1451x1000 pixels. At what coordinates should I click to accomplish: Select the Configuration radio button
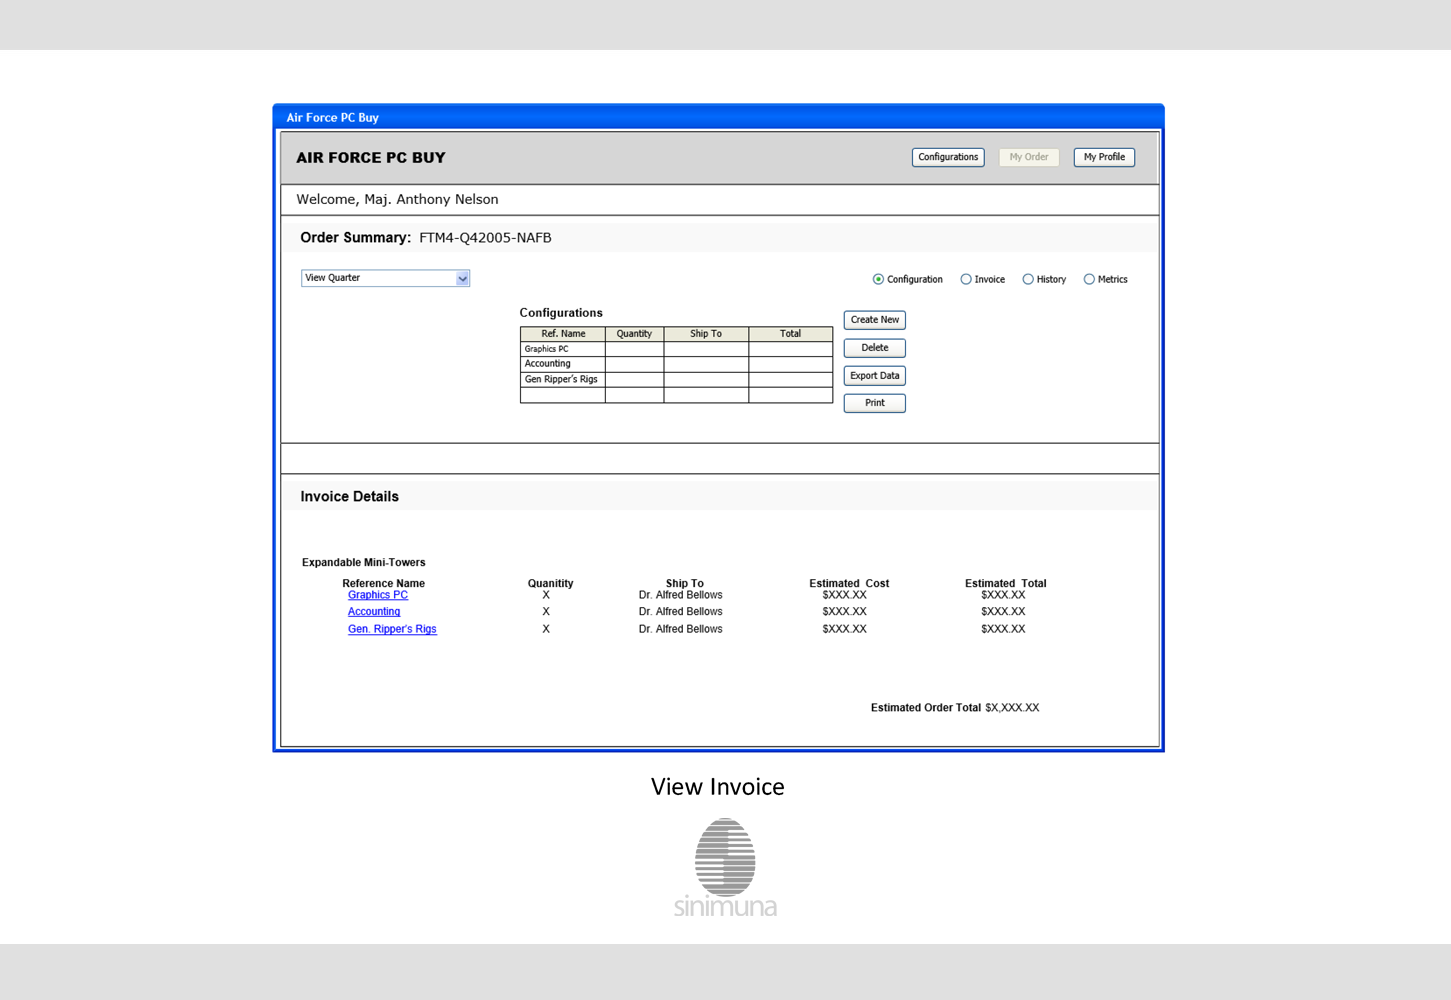click(878, 280)
